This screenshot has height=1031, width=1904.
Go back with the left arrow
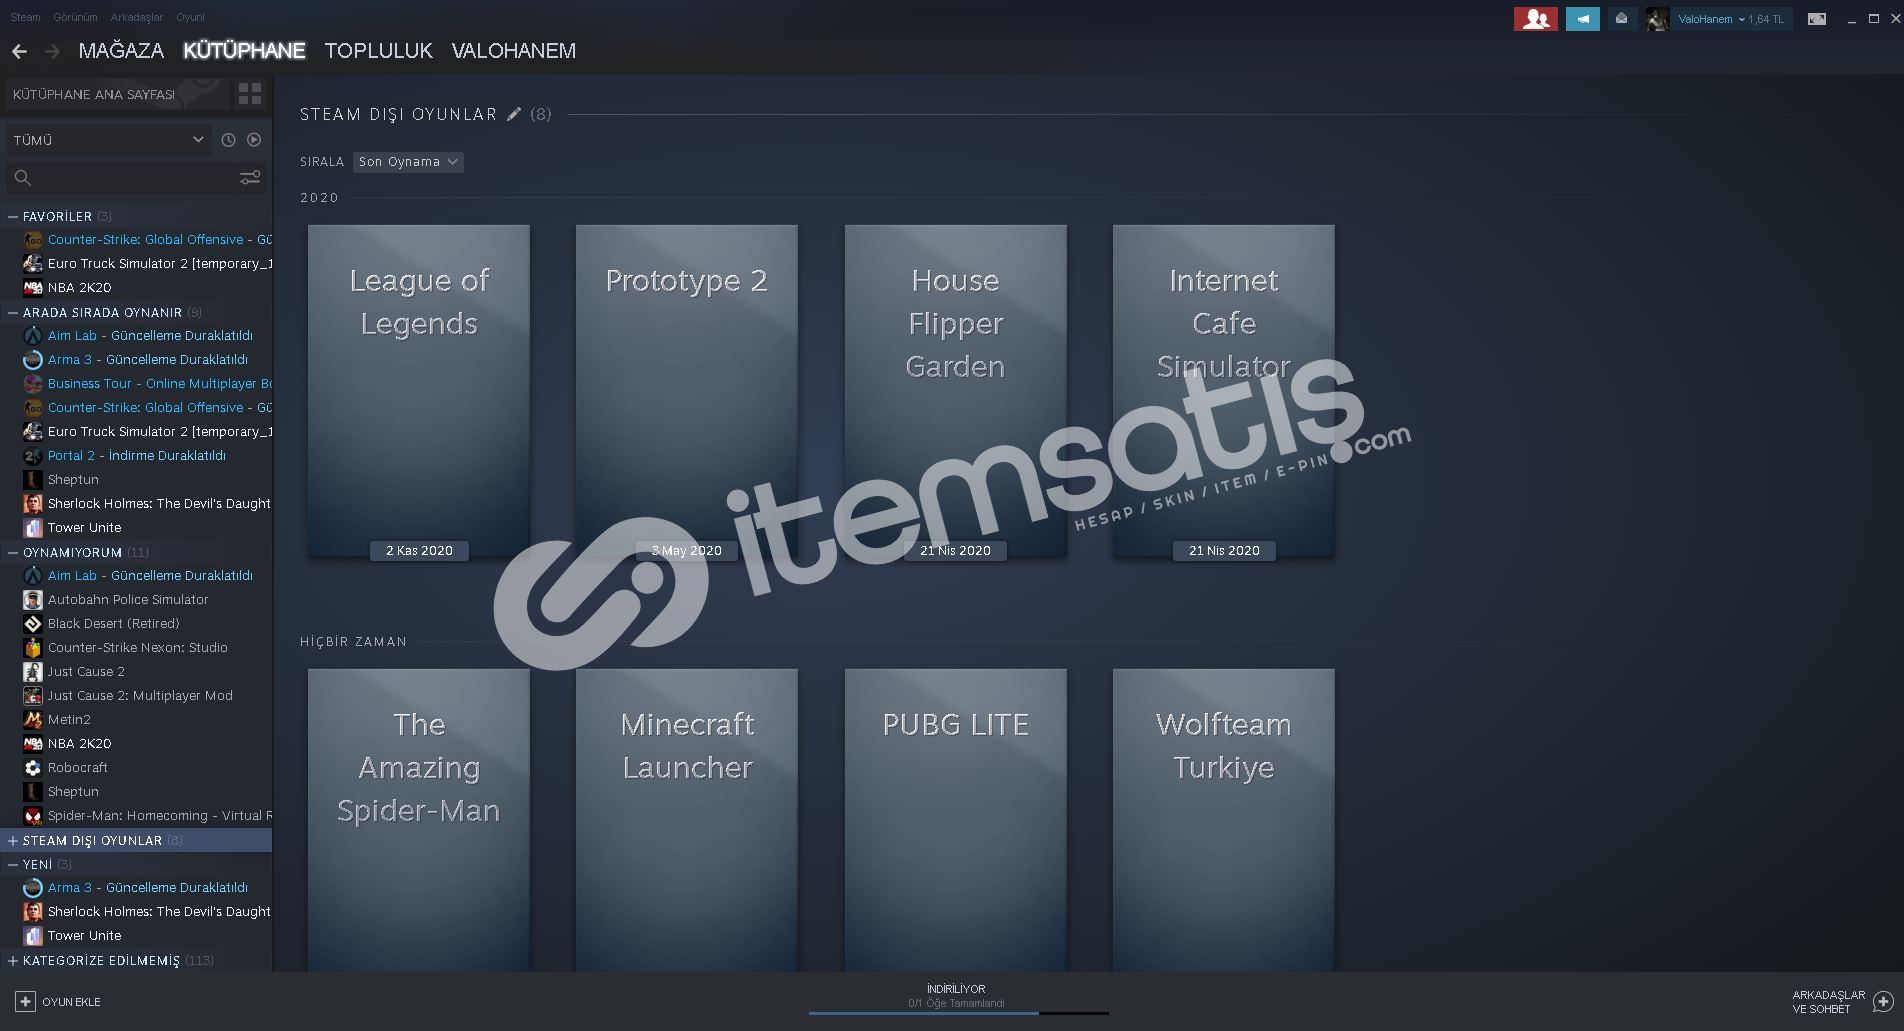click(19, 51)
